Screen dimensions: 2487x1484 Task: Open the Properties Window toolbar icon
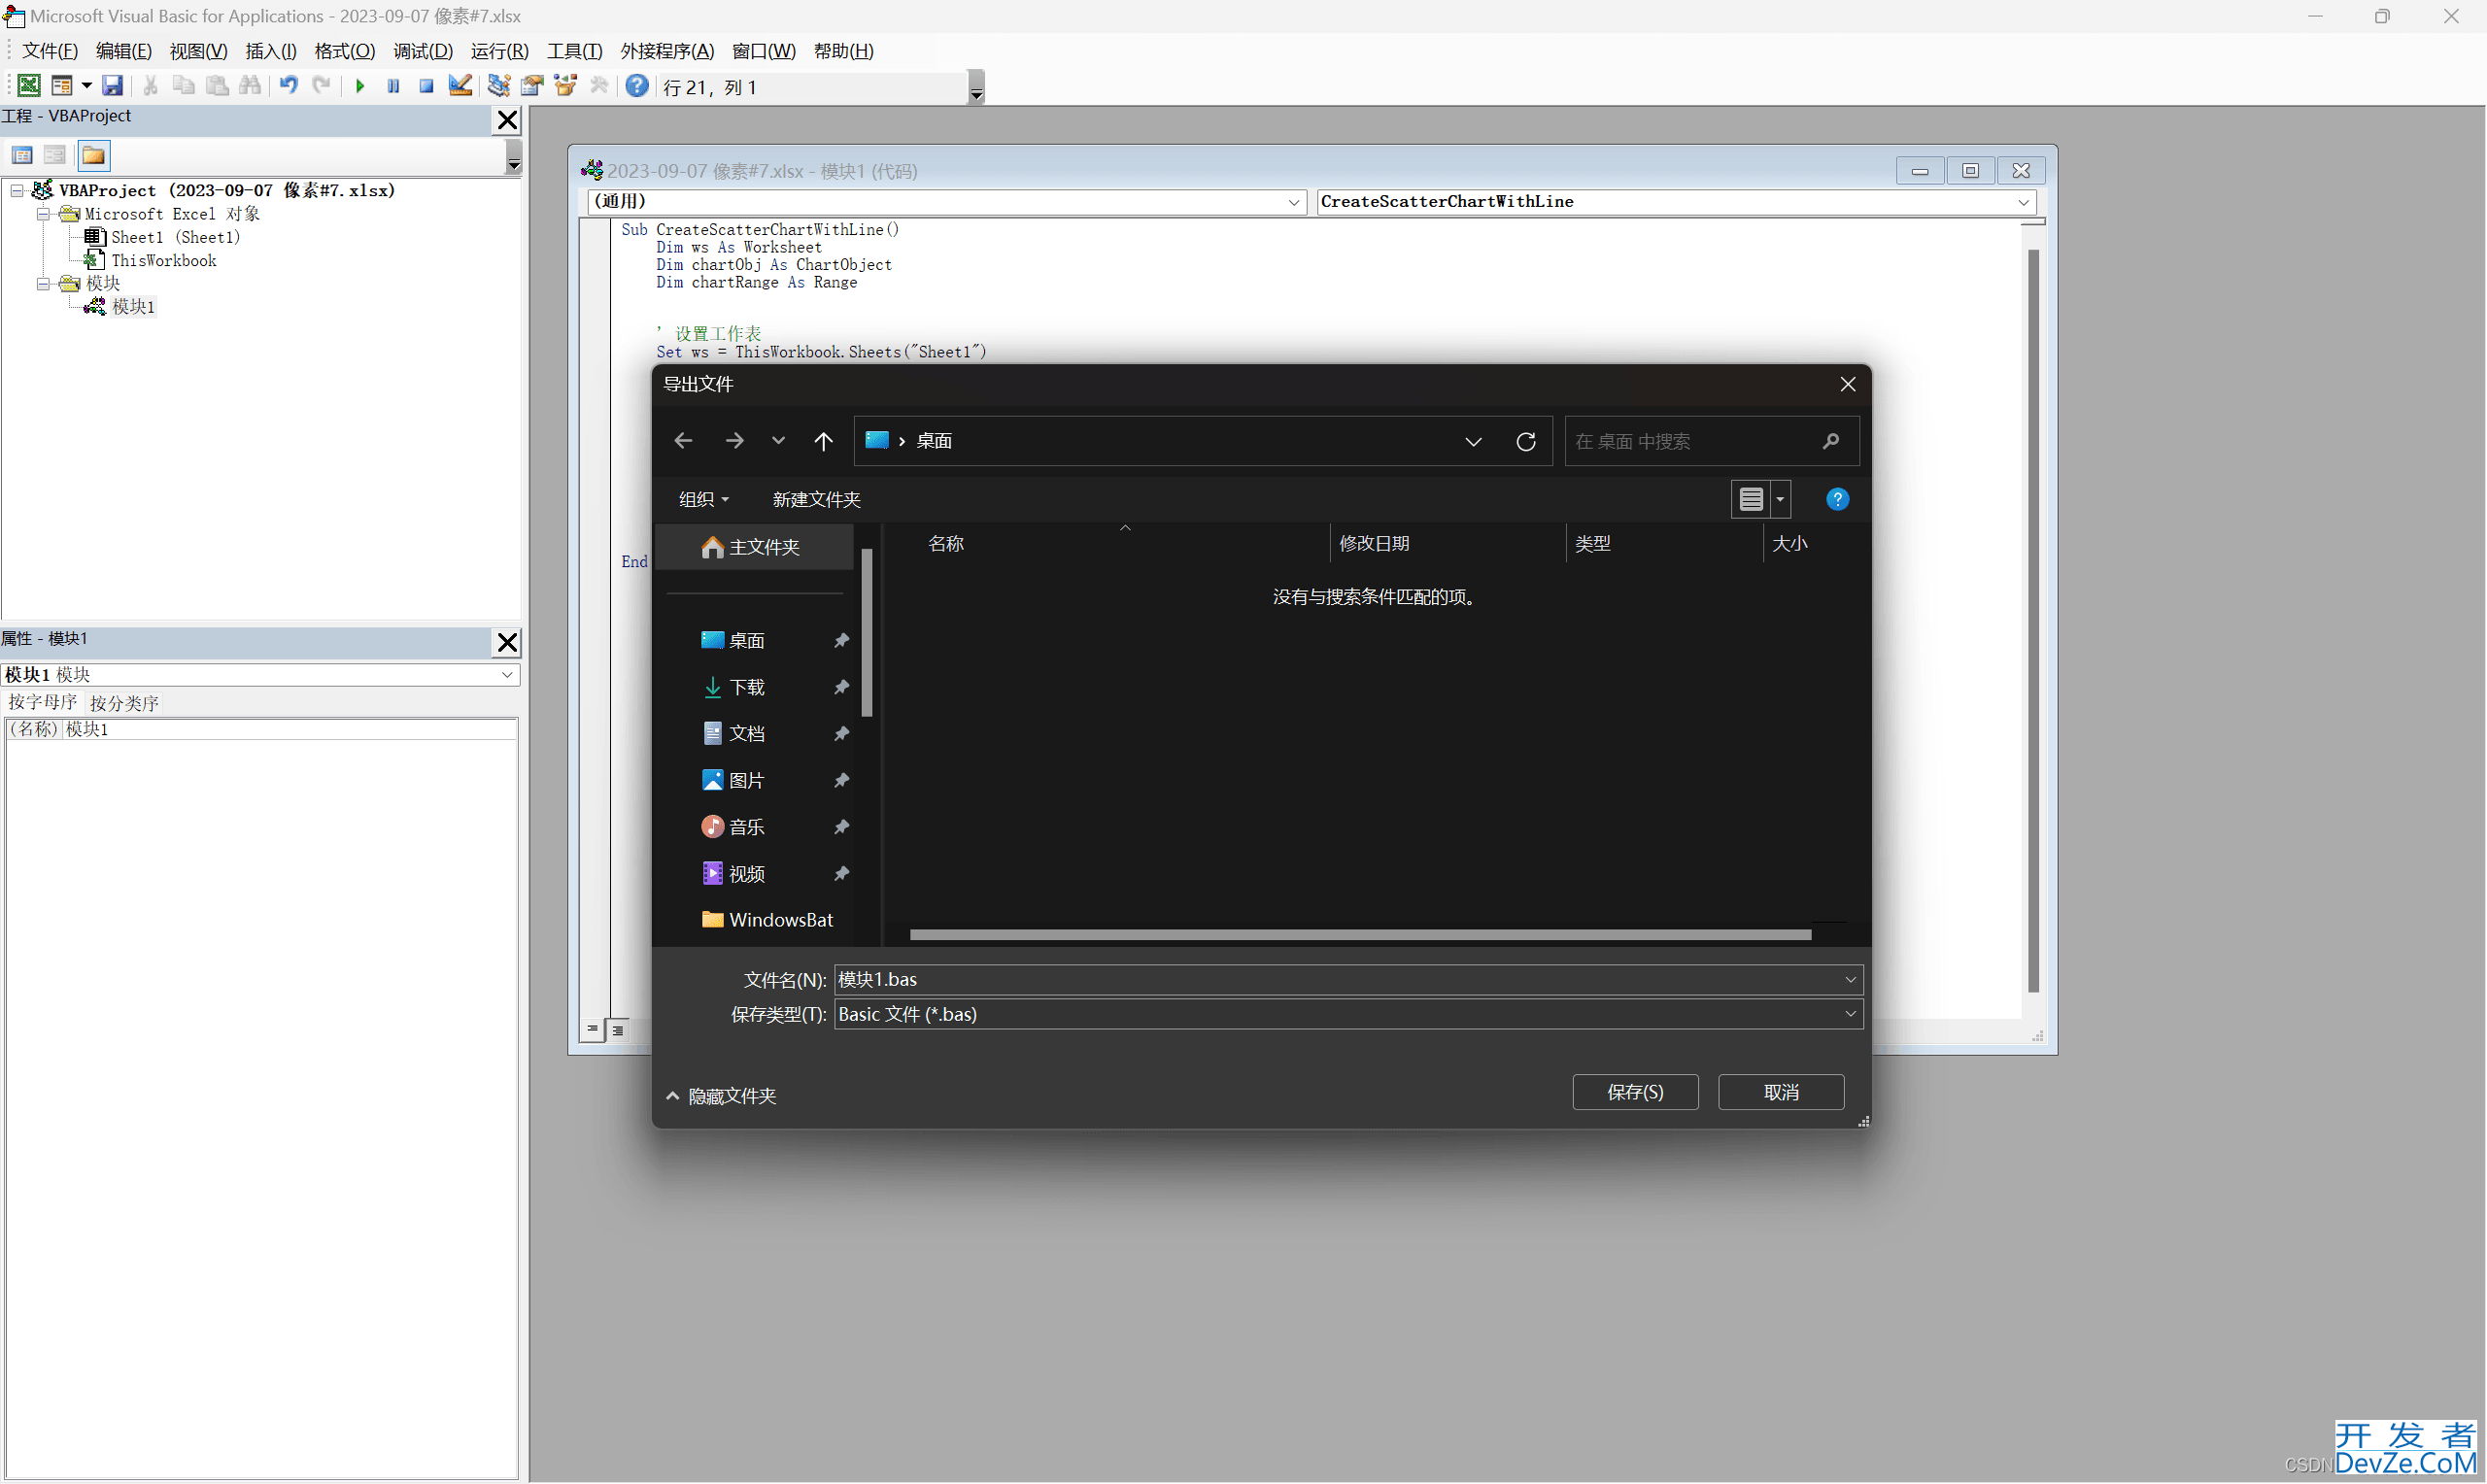(x=532, y=86)
